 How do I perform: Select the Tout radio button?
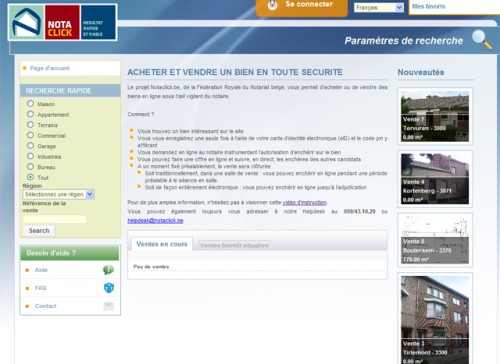30,177
